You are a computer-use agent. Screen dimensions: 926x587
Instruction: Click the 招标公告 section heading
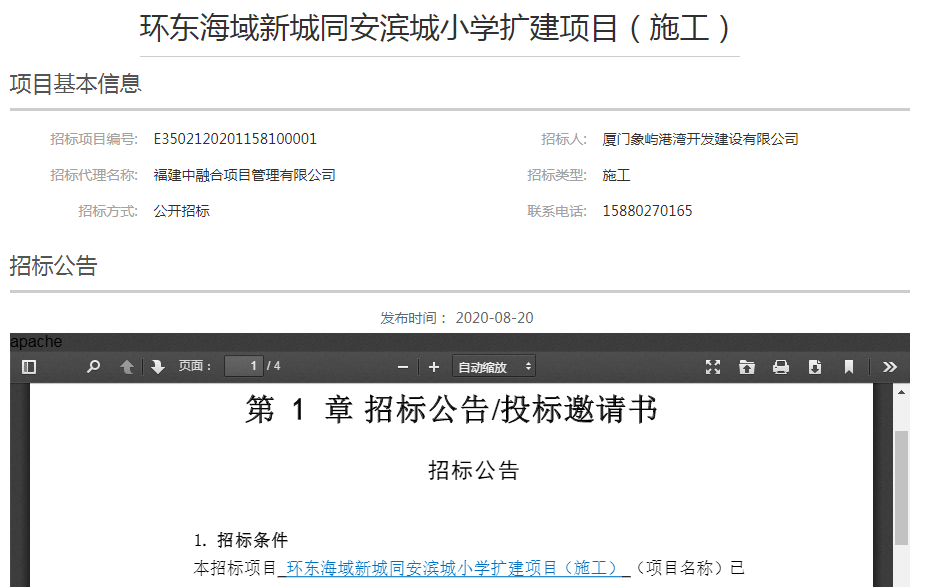pos(54,266)
